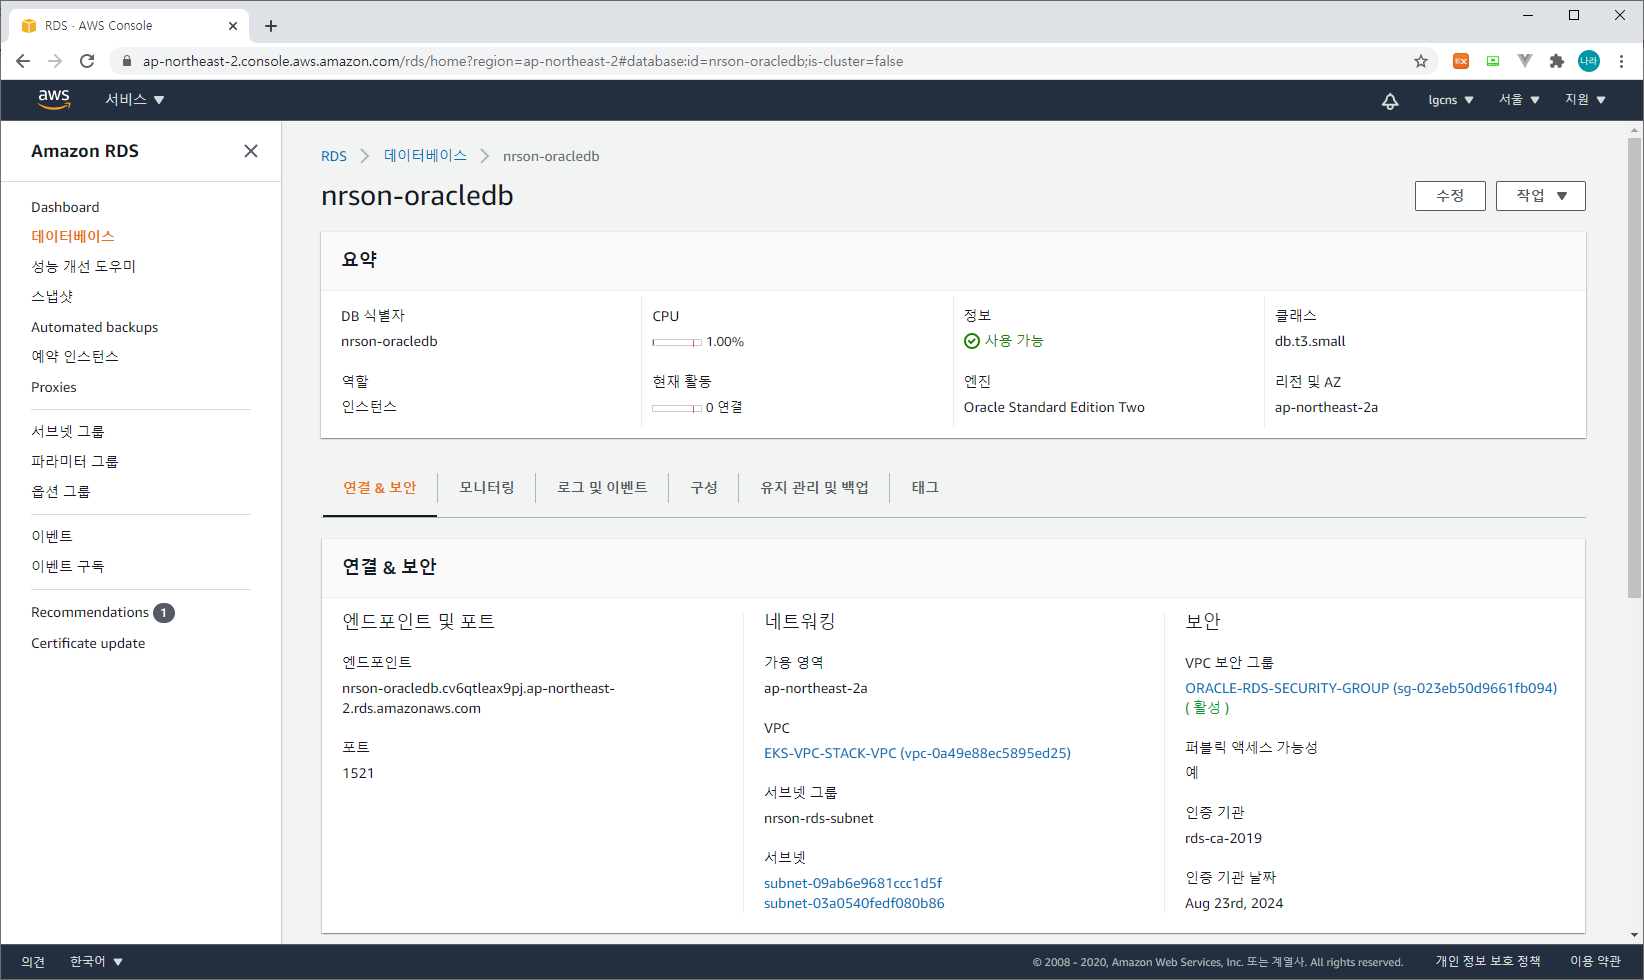Bookmark this page with the star icon
This screenshot has width=1644, height=980.
pos(1421,61)
